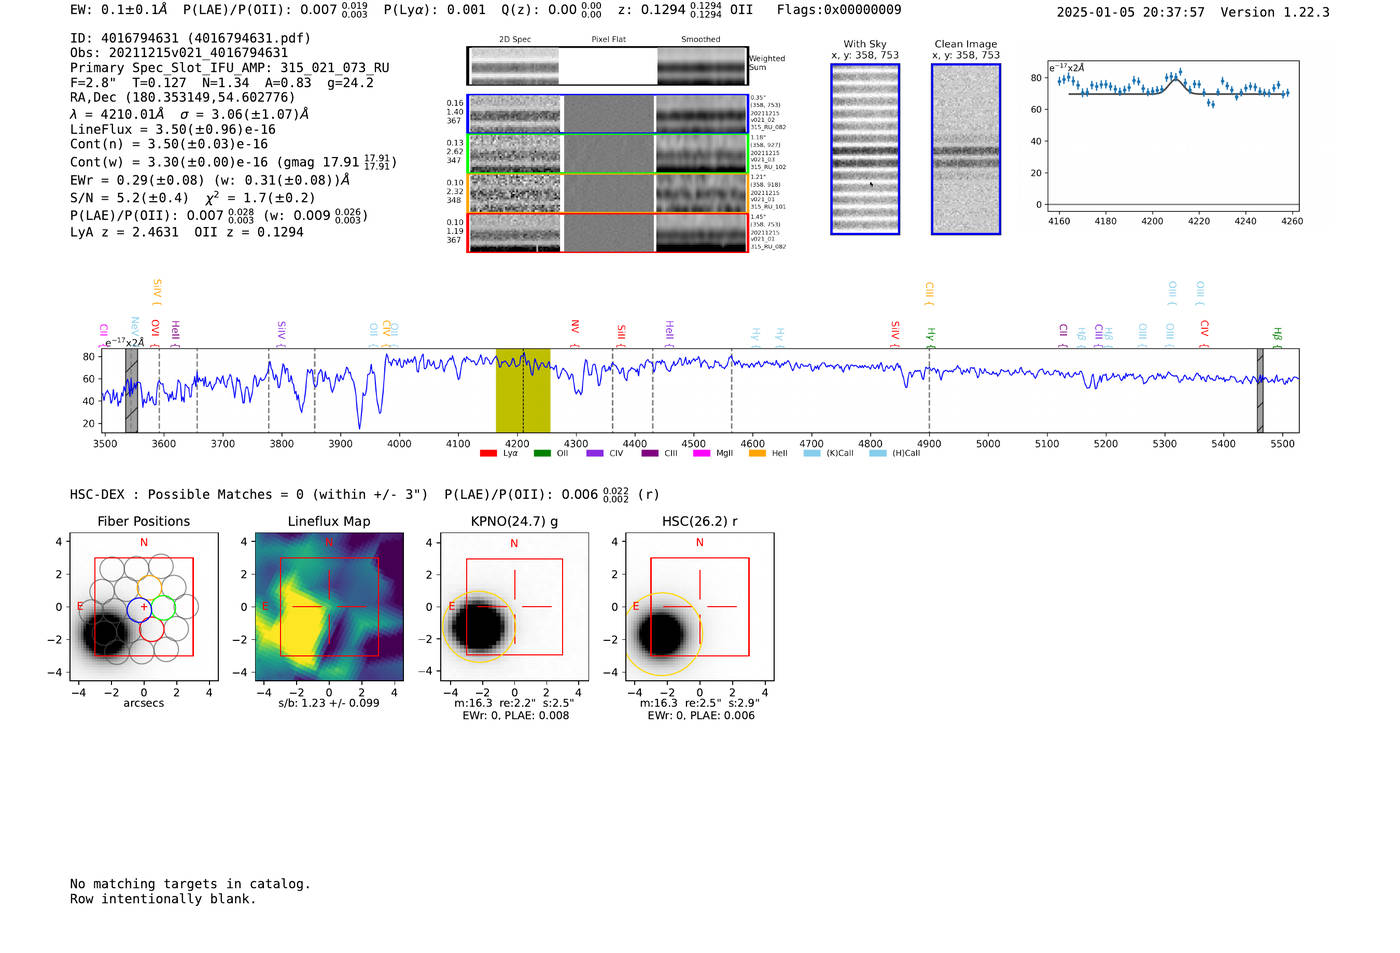Click the red Lyα legend swatch
The image size is (1400, 953).
488,454
